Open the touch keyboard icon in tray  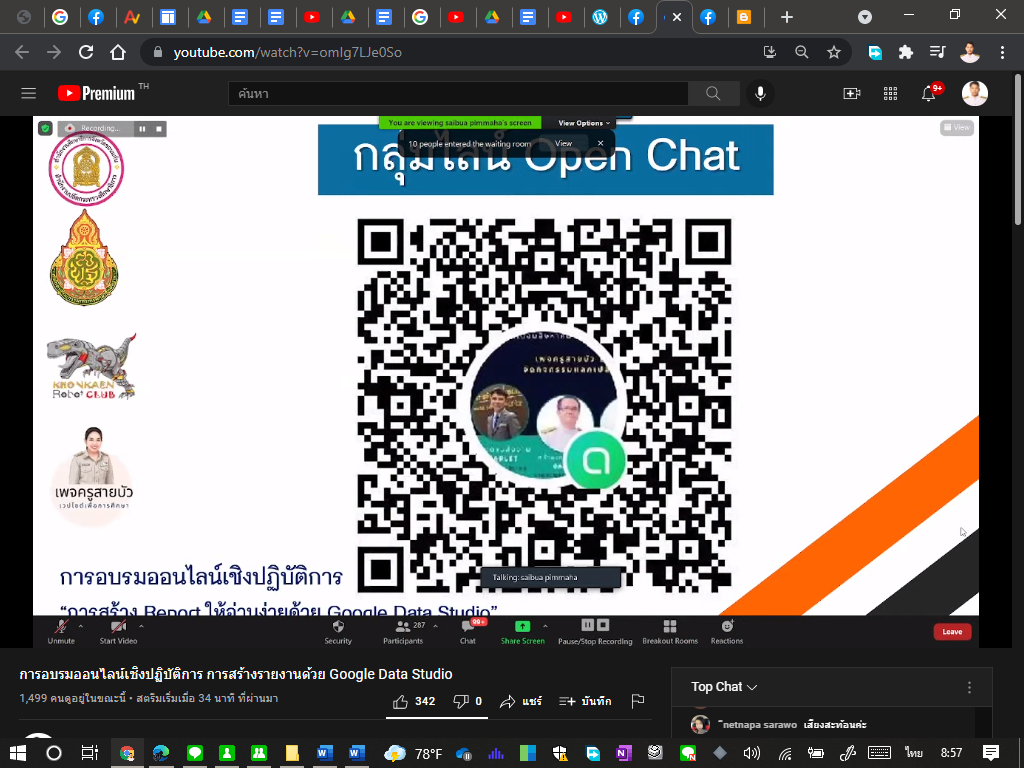pyautogui.click(x=879, y=753)
